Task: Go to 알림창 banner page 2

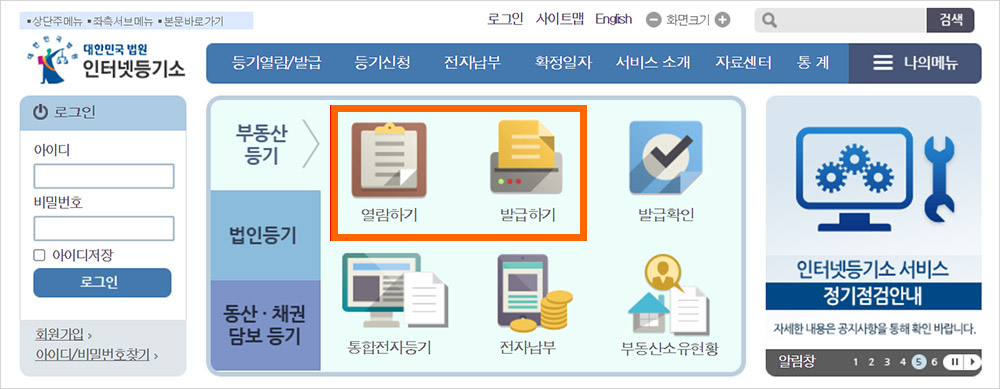Action: tap(871, 362)
